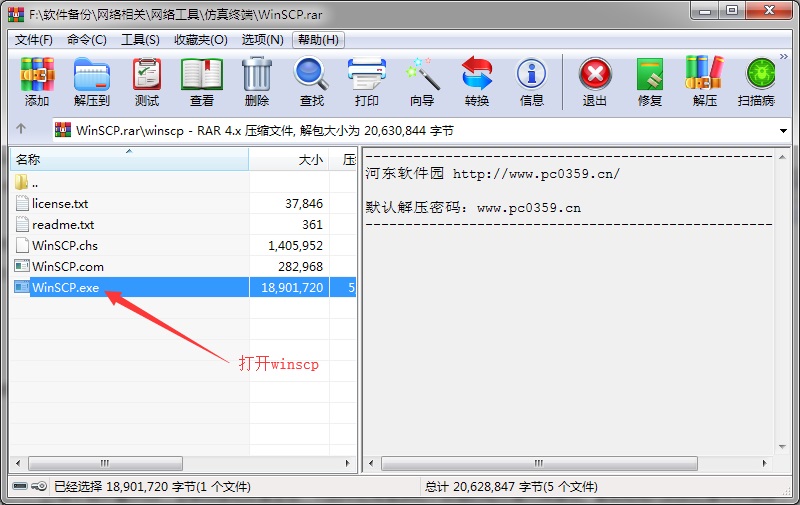The height and width of the screenshot is (505, 800).
Task: Click the WinSCP.exe file icon
Action: pyautogui.click(x=22, y=287)
